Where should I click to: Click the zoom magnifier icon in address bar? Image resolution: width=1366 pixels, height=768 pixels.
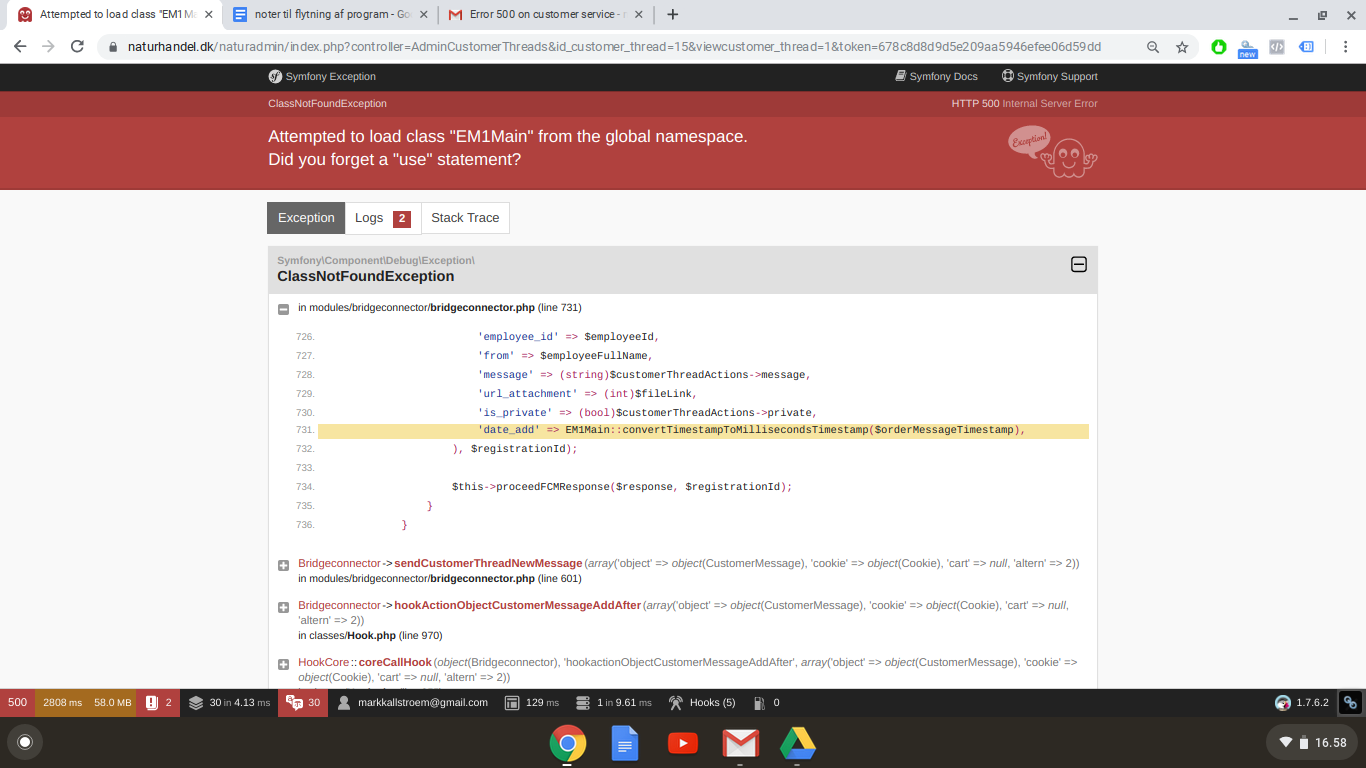point(1153,47)
